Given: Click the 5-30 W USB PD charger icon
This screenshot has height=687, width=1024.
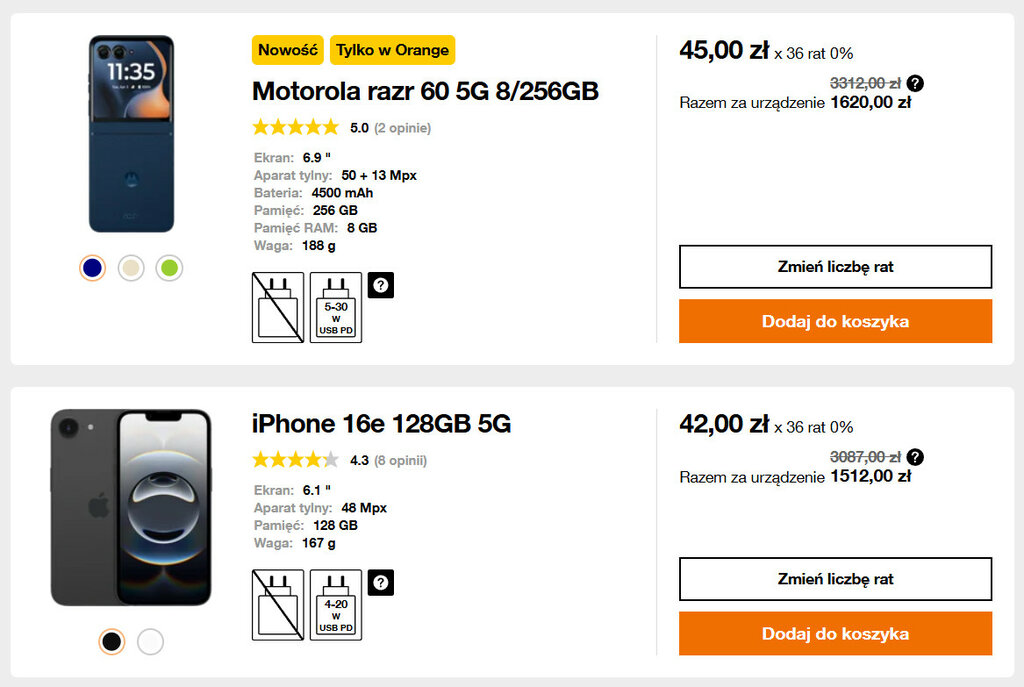Looking at the screenshot, I should click(x=336, y=307).
